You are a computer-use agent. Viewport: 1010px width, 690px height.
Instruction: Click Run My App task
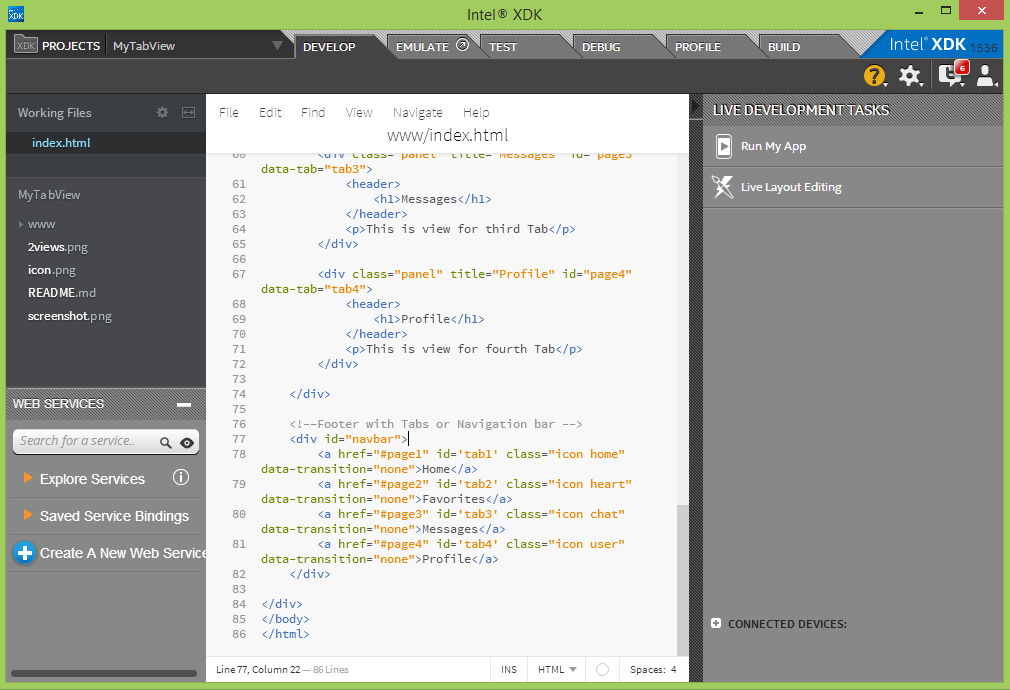tap(852, 146)
